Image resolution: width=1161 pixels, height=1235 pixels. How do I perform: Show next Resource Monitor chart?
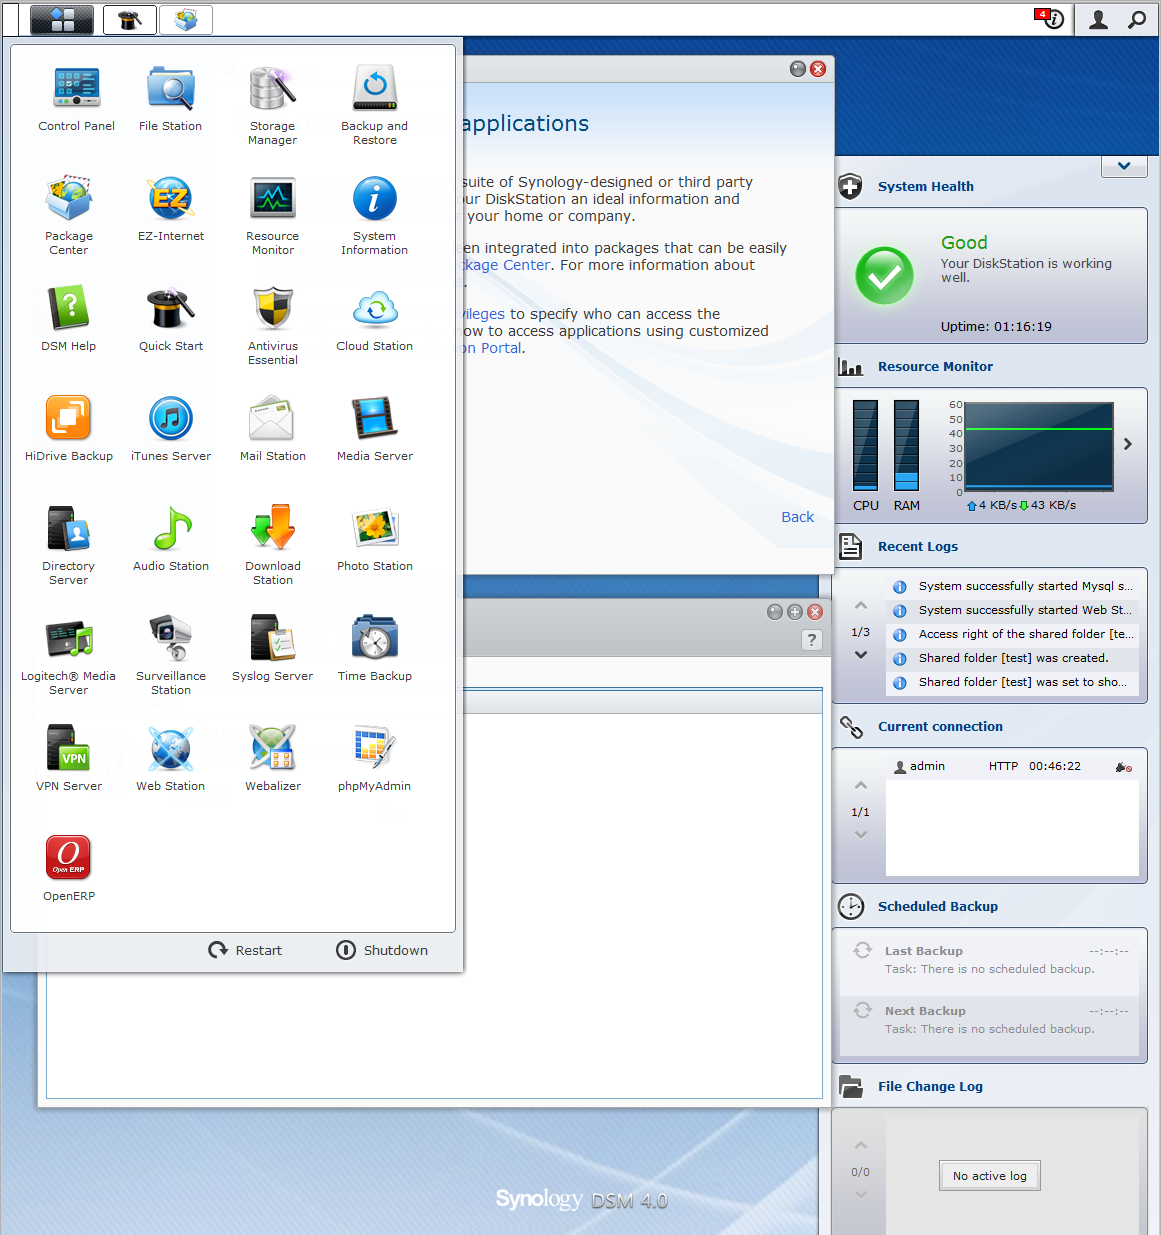coord(1128,444)
